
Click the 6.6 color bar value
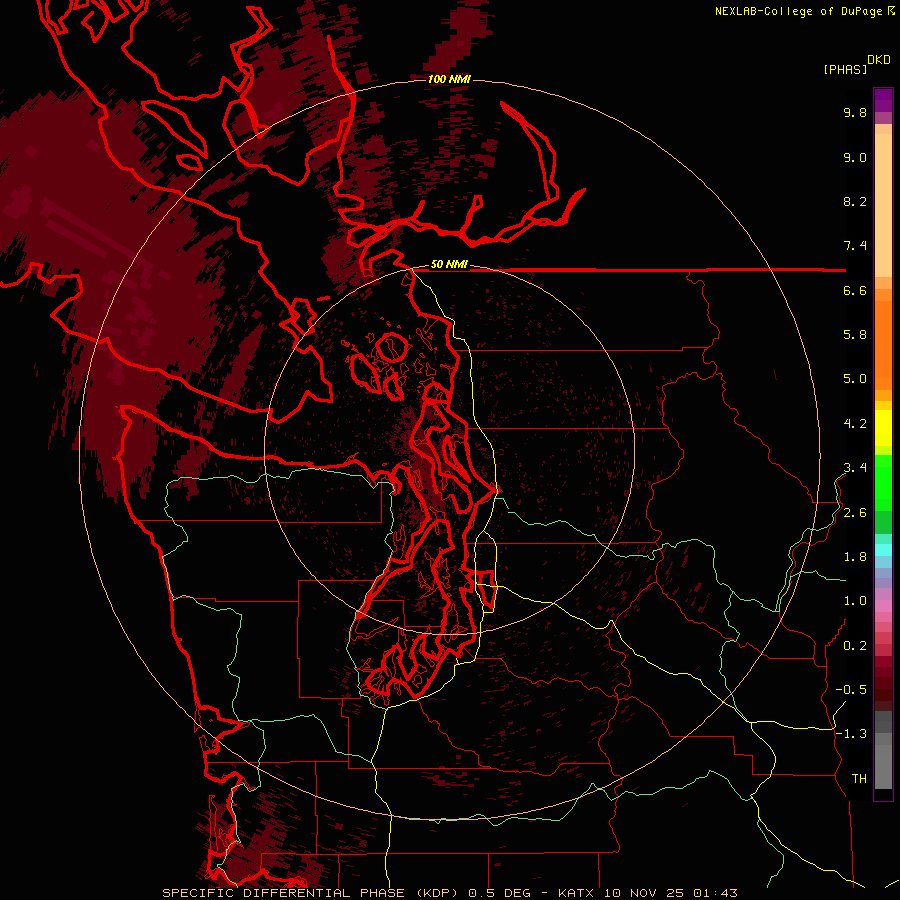(x=855, y=290)
